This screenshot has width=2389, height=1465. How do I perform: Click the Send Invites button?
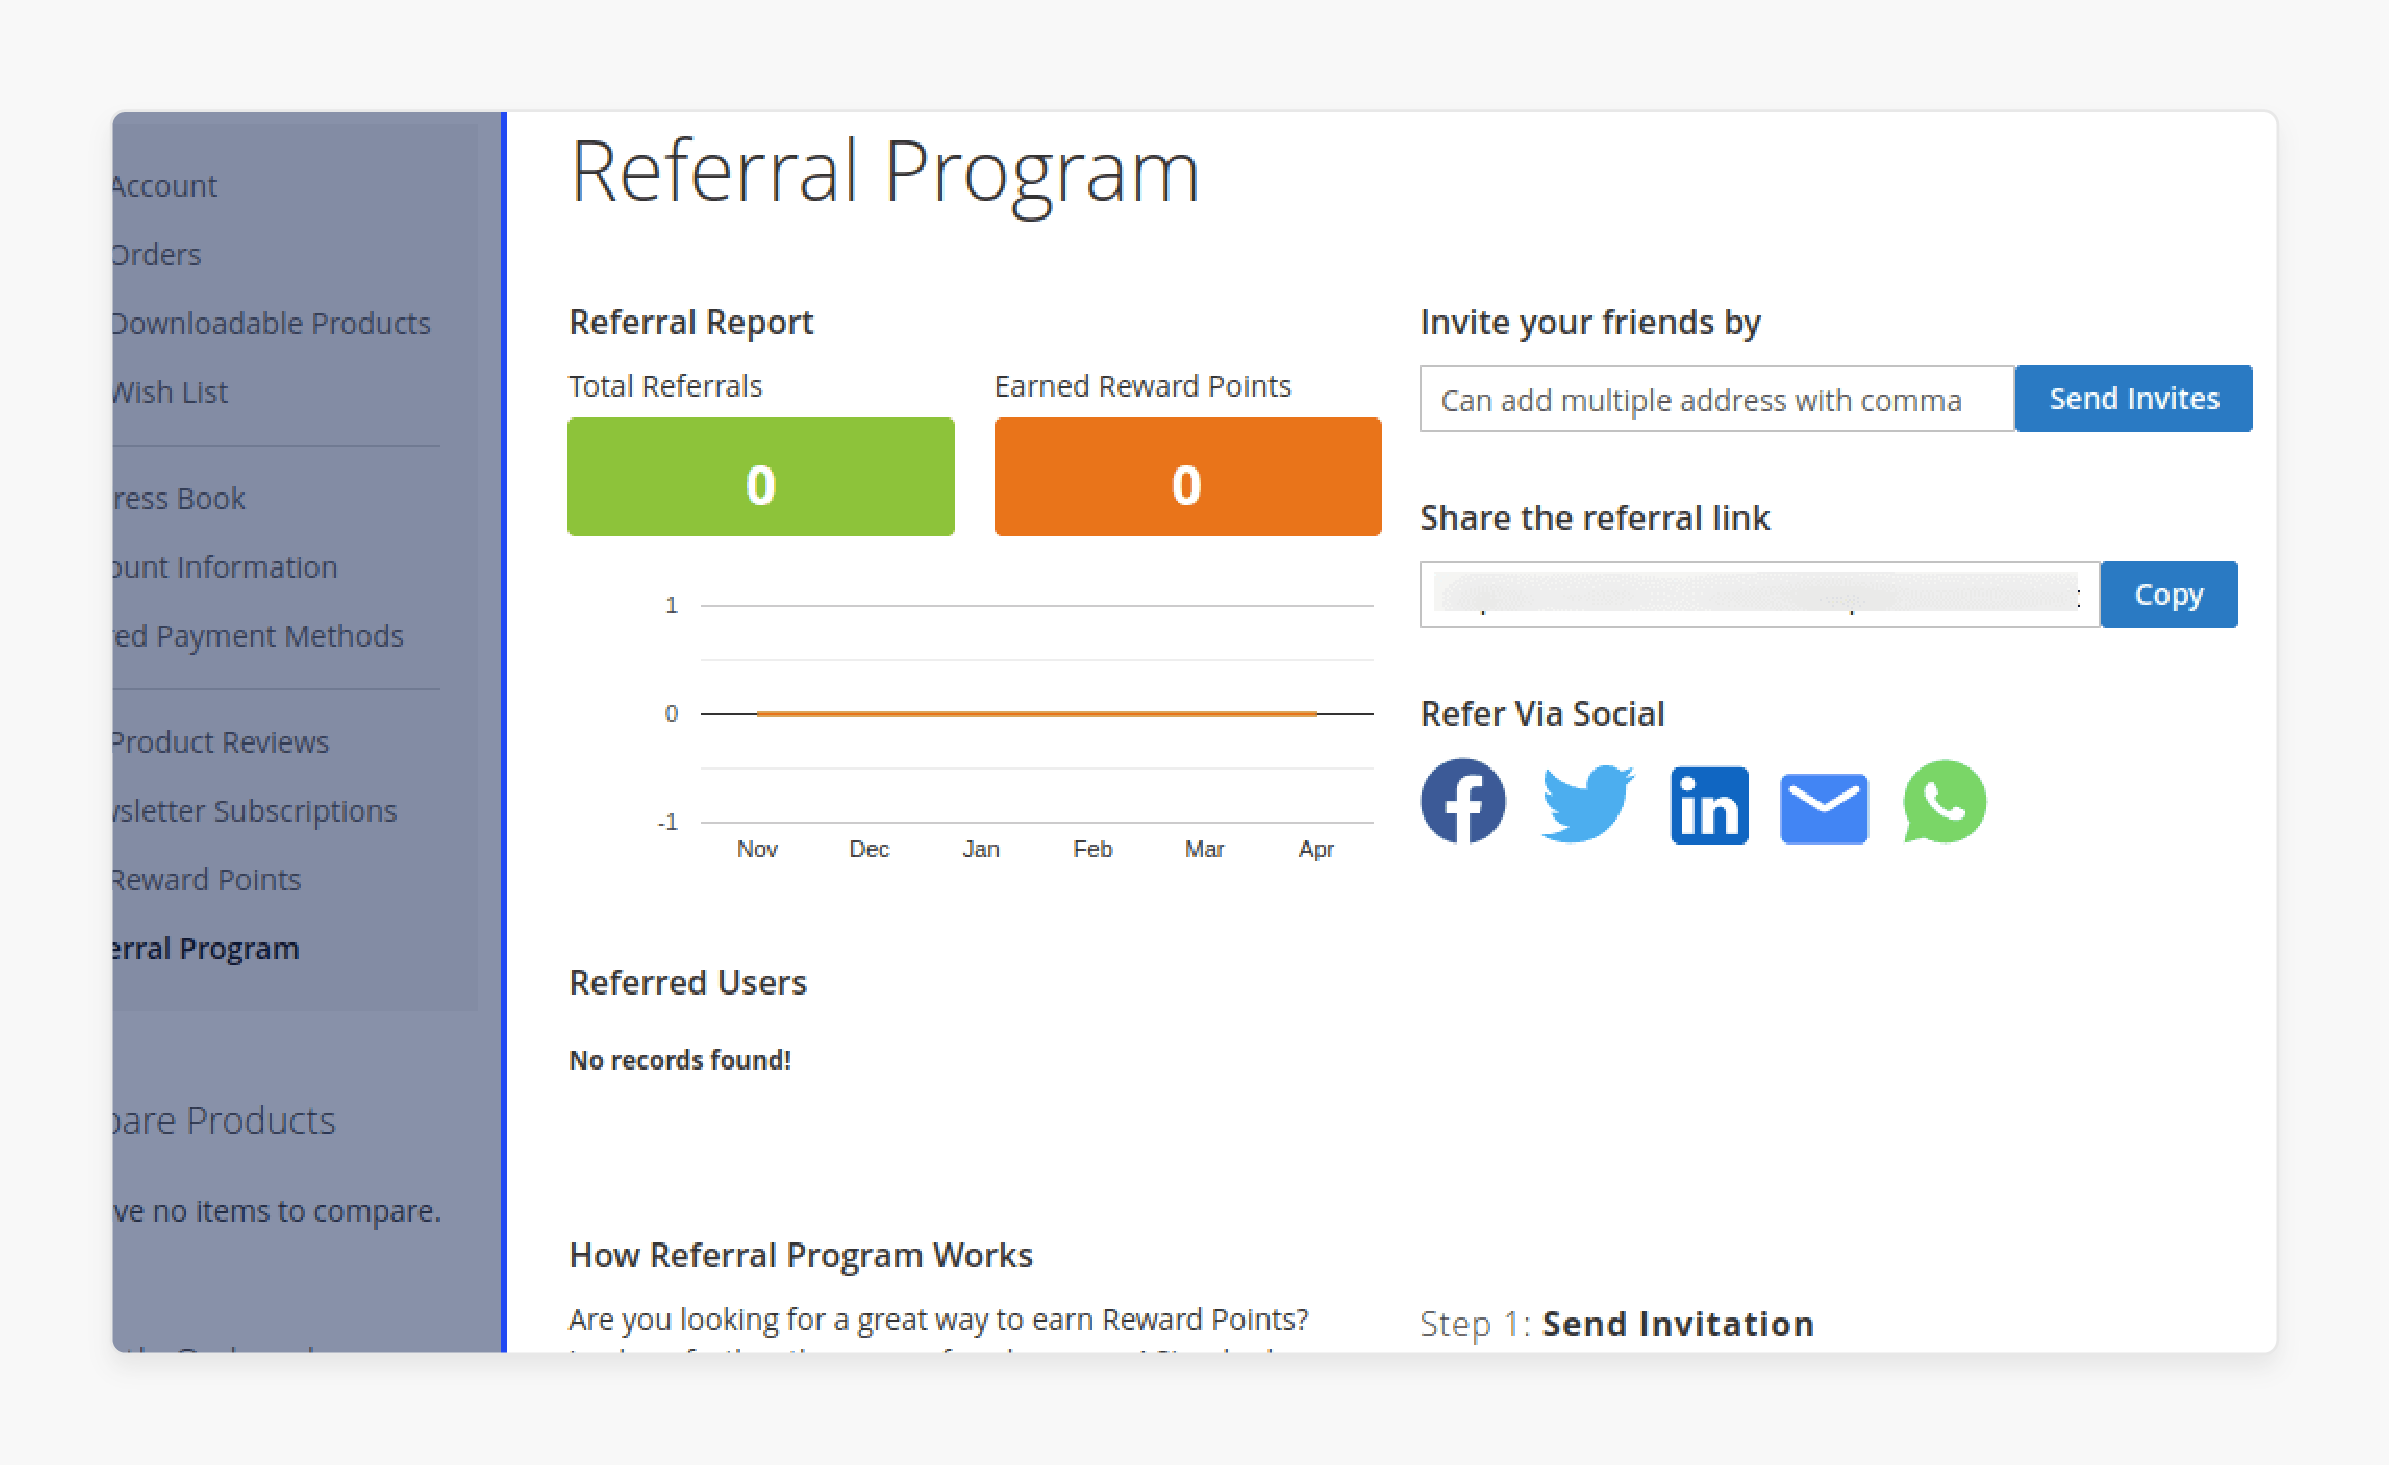point(2133,398)
